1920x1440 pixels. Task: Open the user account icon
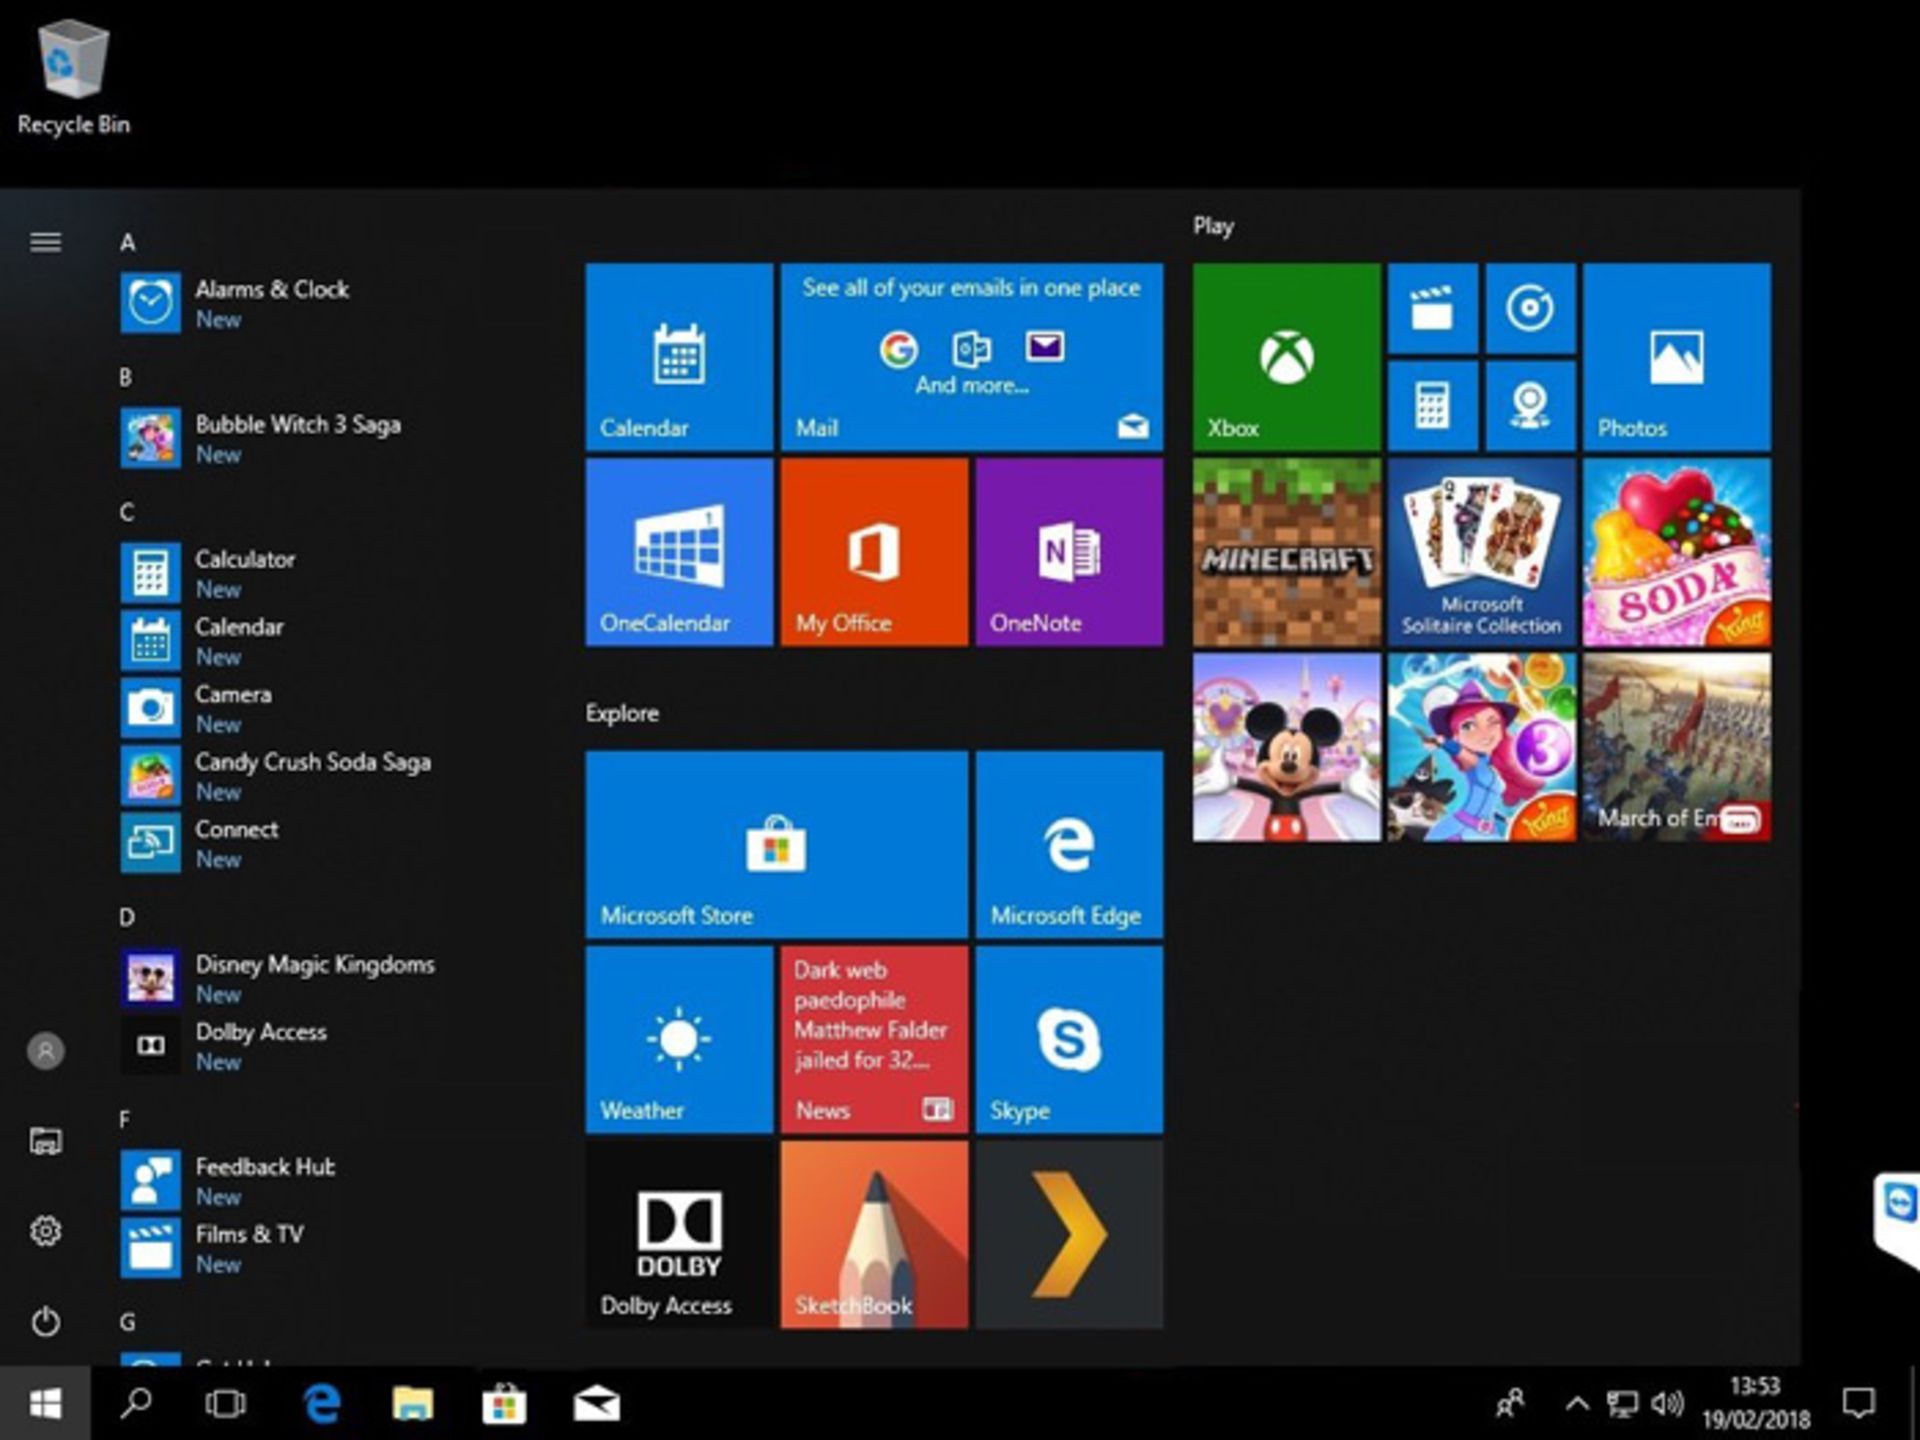[x=45, y=1051]
